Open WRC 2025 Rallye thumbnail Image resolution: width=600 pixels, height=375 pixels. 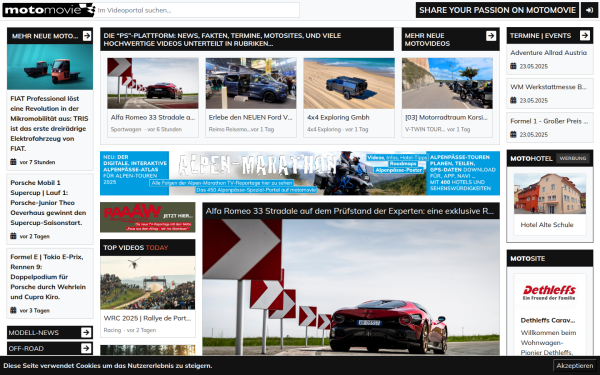[148, 283]
